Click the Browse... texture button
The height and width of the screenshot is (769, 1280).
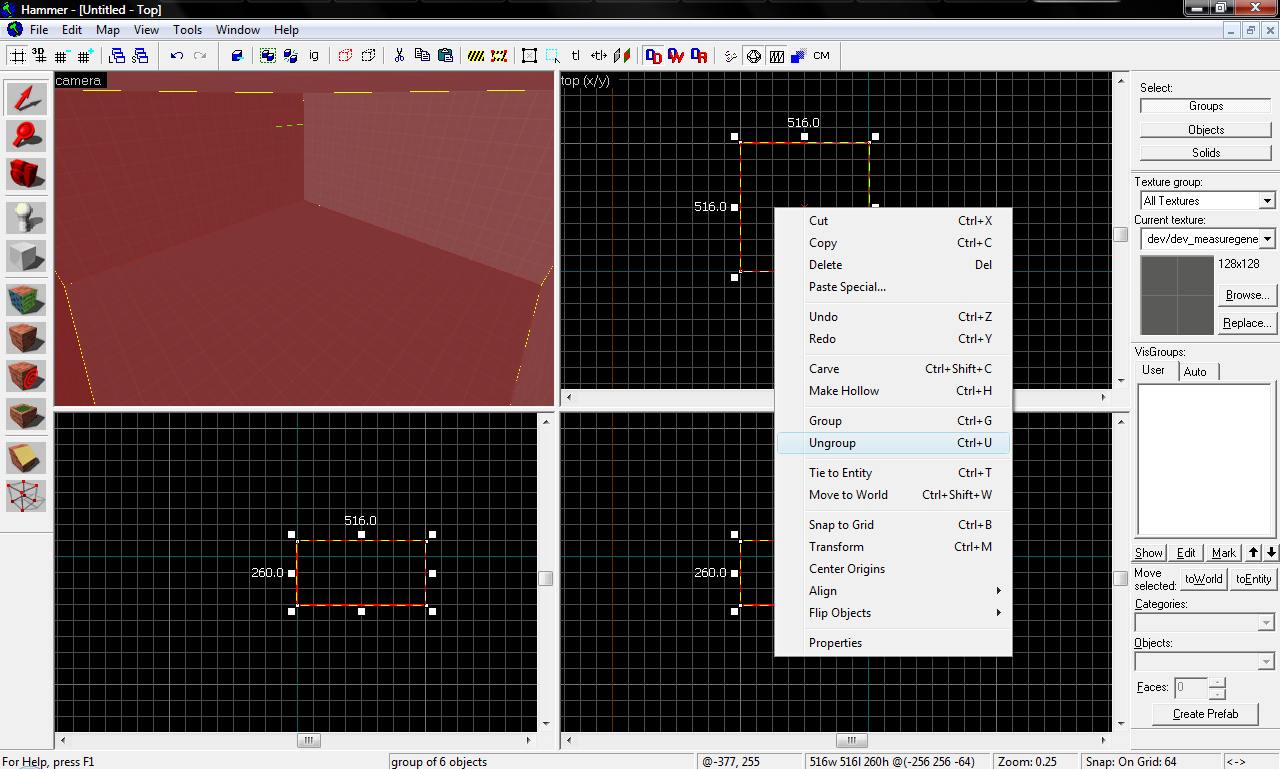[x=1246, y=295]
